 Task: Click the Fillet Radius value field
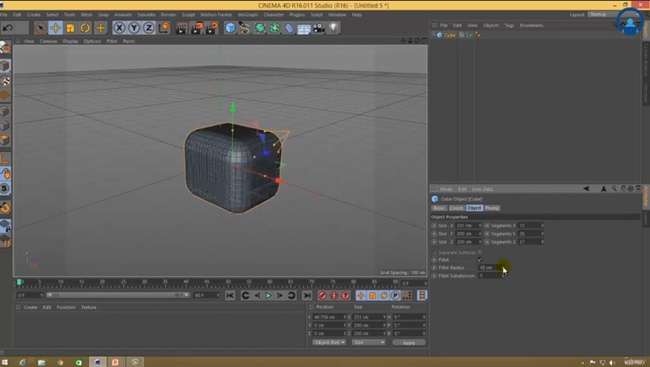tap(490, 268)
